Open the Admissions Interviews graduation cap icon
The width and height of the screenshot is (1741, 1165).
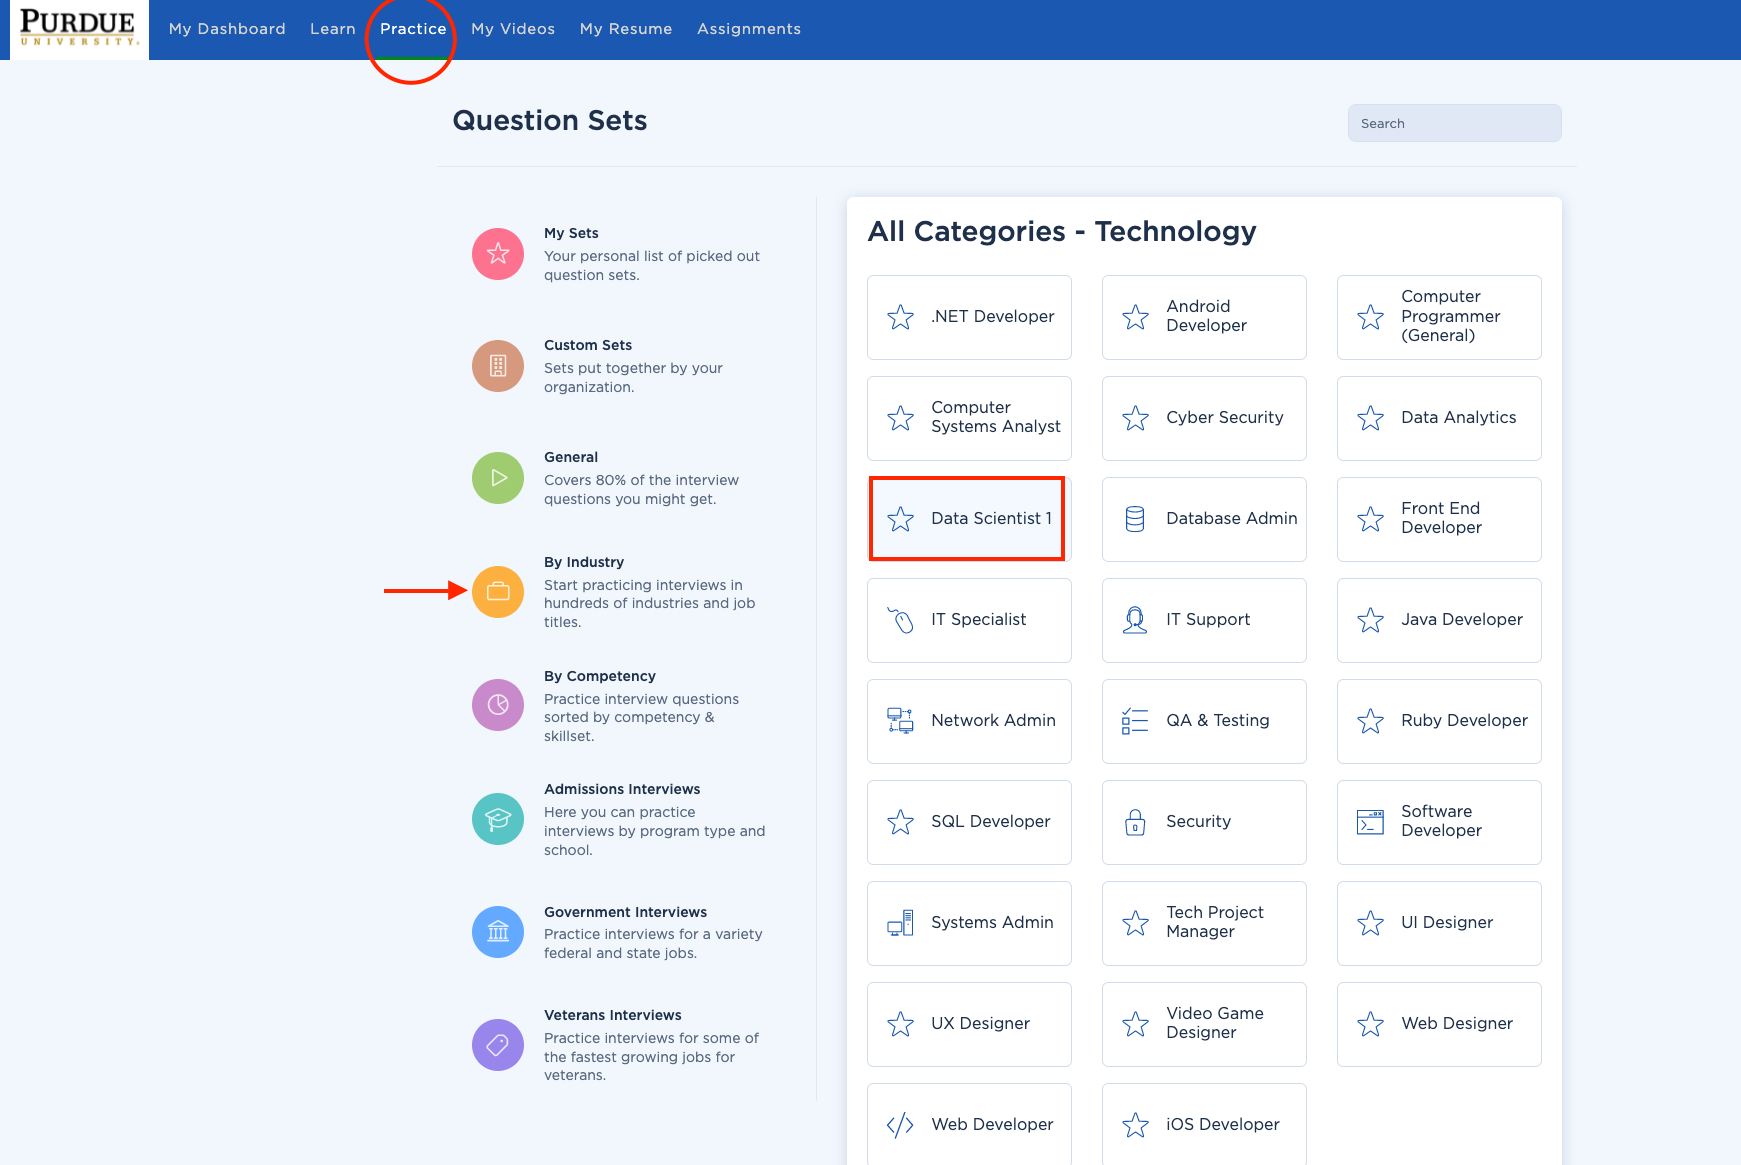(x=498, y=819)
